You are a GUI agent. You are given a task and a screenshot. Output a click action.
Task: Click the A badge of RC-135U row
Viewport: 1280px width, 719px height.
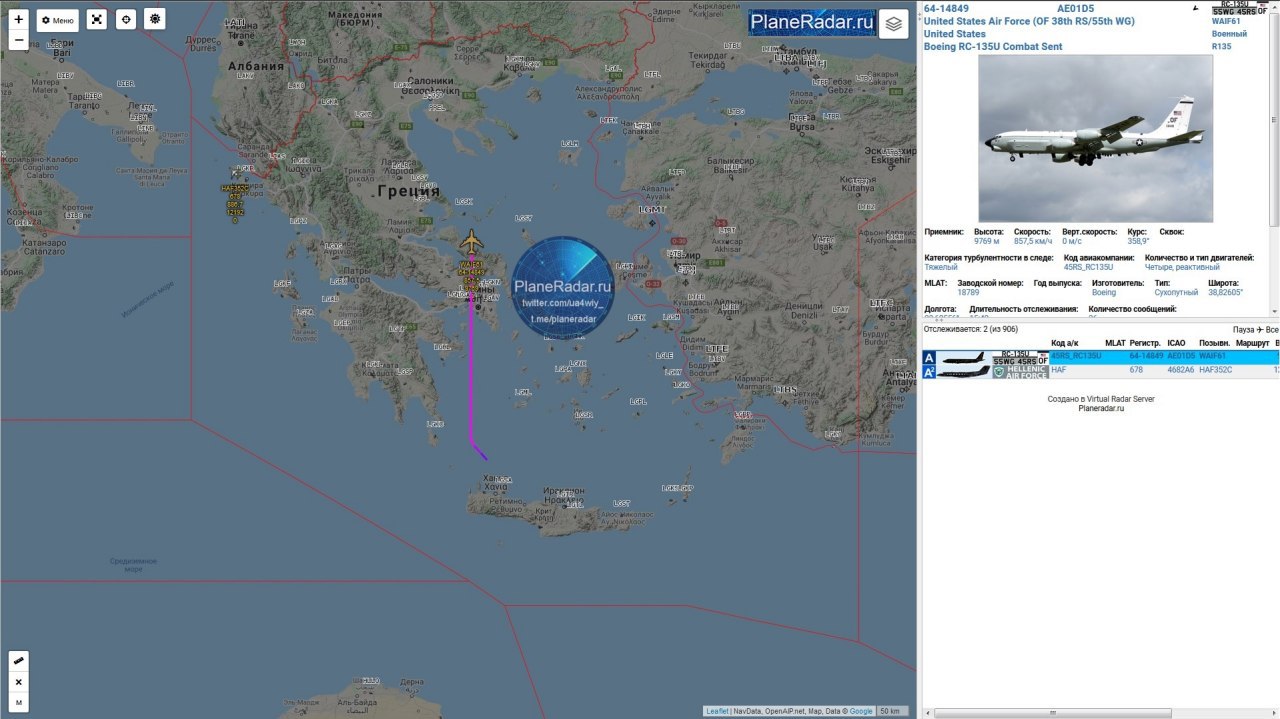tap(930, 357)
